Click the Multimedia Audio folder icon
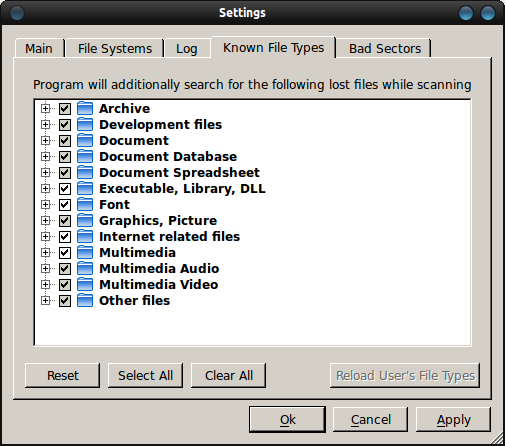 tap(85, 268)
